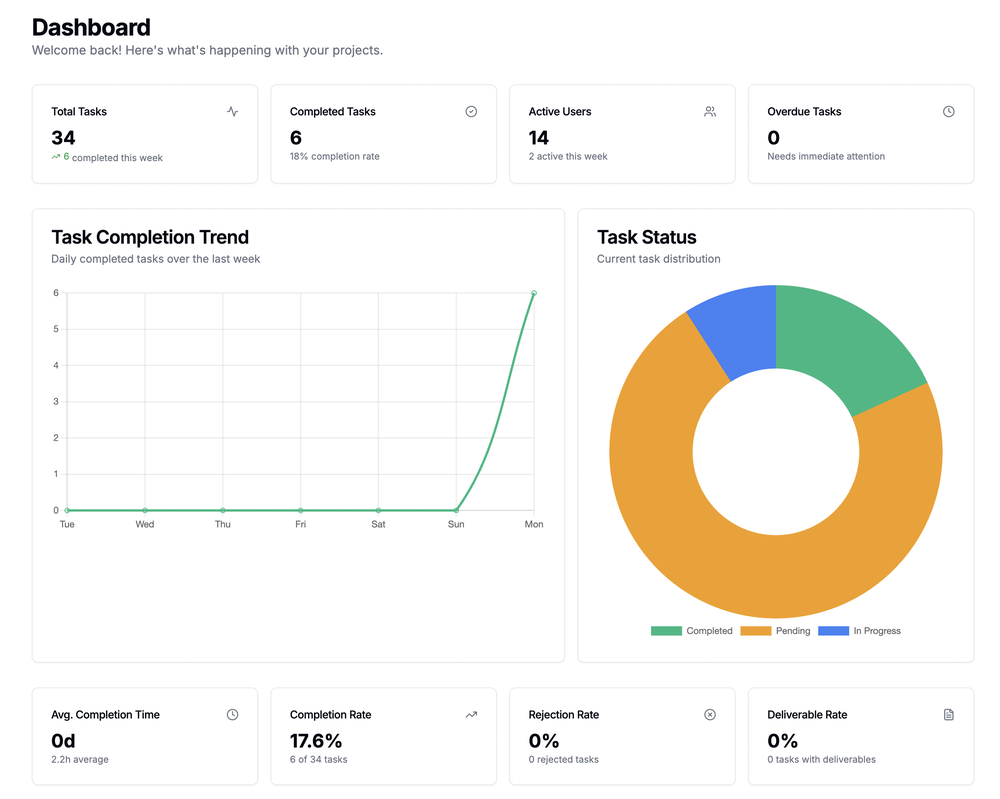Screen dimensions: 1000x799
Task: Click the value '34' in Total Tasks
Action: (63, 138)
